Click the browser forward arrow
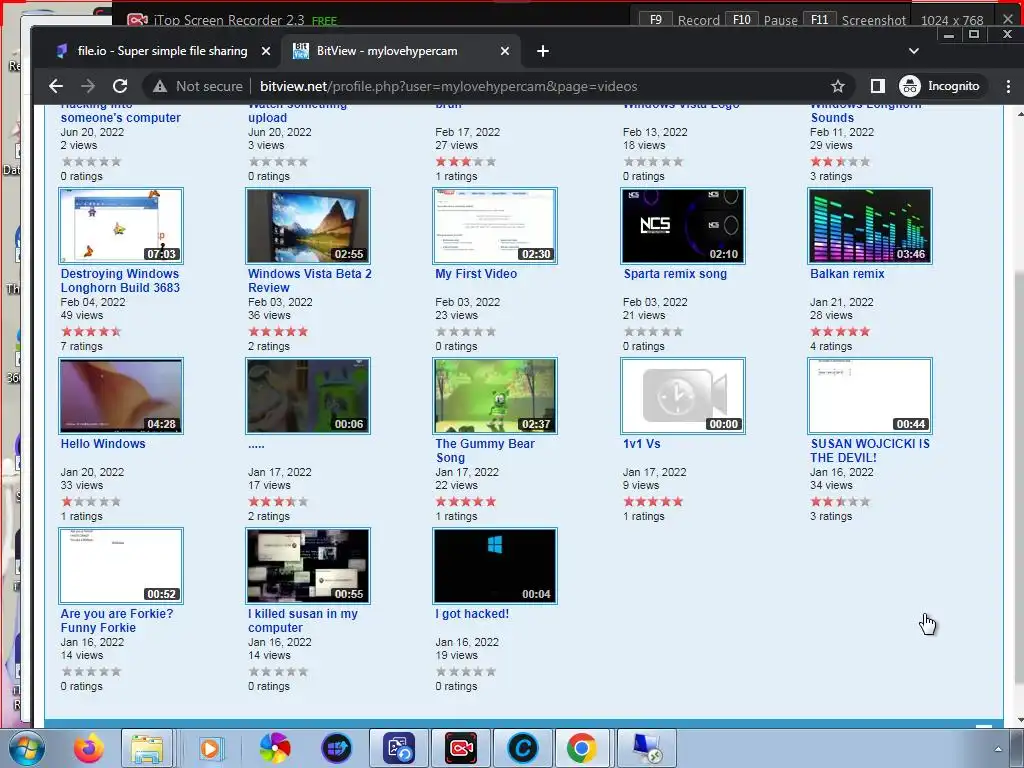The height and width of the screenshot is (768, 1024). [x=88, y=86]
